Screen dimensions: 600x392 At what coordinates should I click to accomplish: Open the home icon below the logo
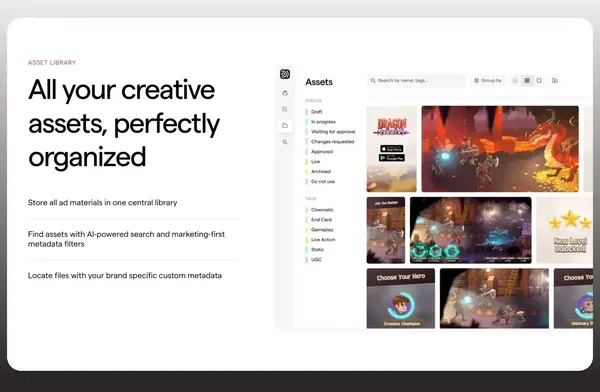(x=285, y=93)
